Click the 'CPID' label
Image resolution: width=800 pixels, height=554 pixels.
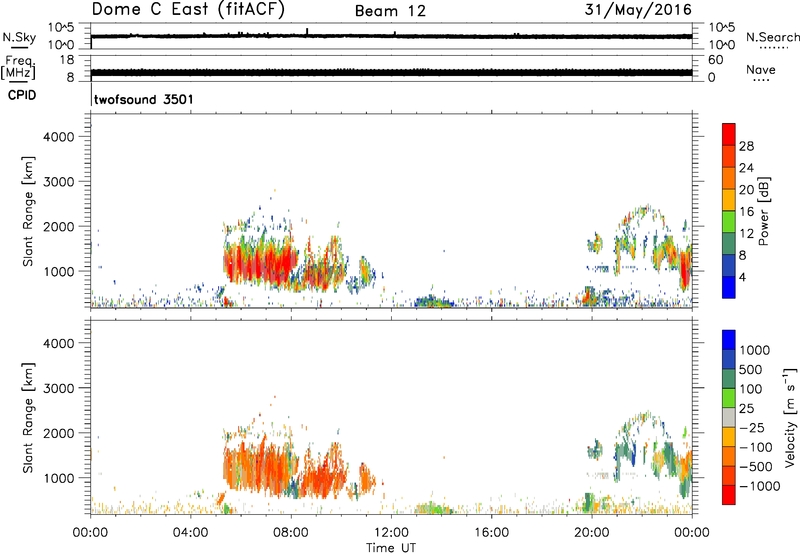(x=22, y=95)
